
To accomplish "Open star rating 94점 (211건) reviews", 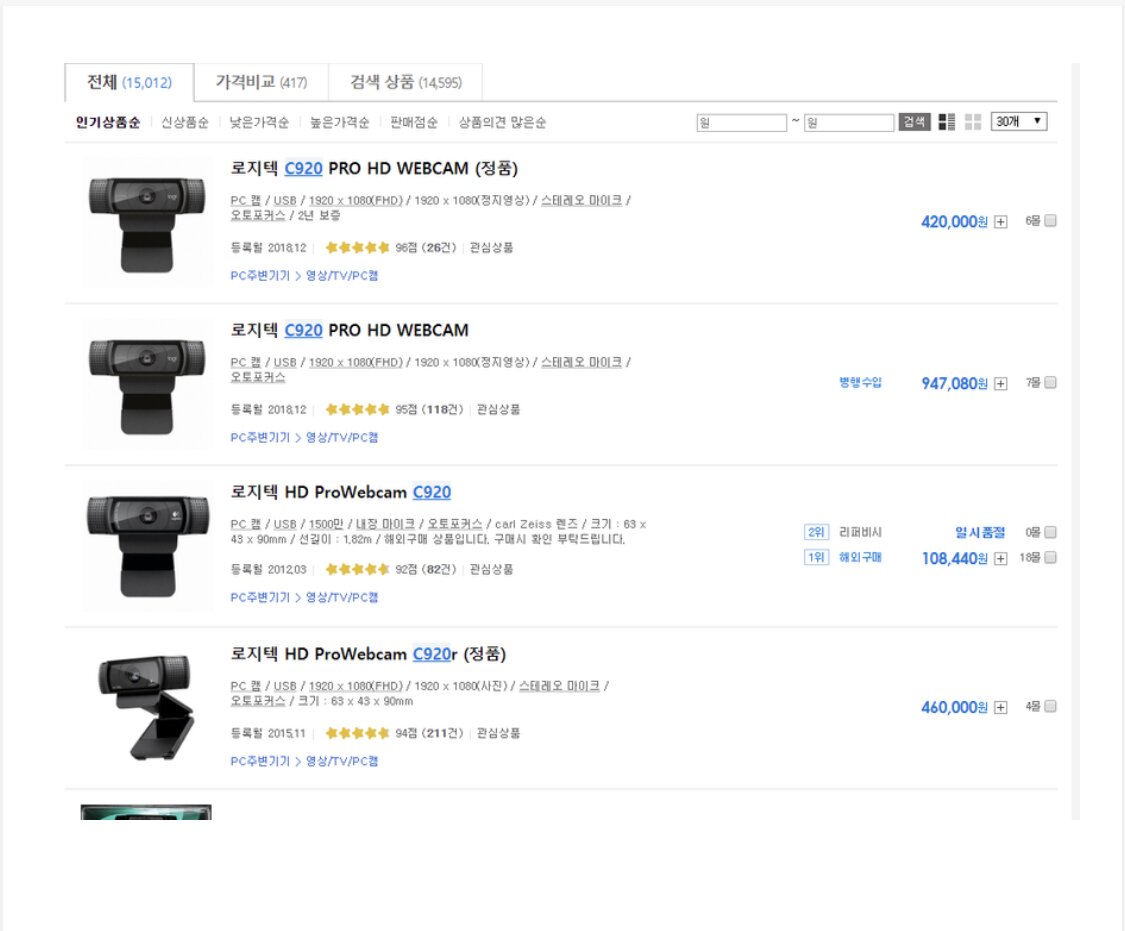I will pyautogui.click(x=394, y=734).
